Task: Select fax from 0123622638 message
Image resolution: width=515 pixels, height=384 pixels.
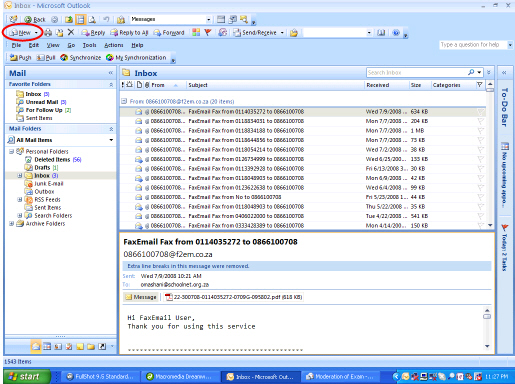Action: pyautogui.click(x=303, y=188)
